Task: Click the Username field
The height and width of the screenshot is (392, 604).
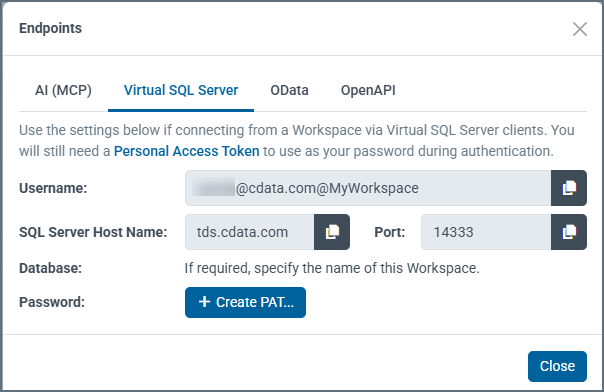Action: 368,188
